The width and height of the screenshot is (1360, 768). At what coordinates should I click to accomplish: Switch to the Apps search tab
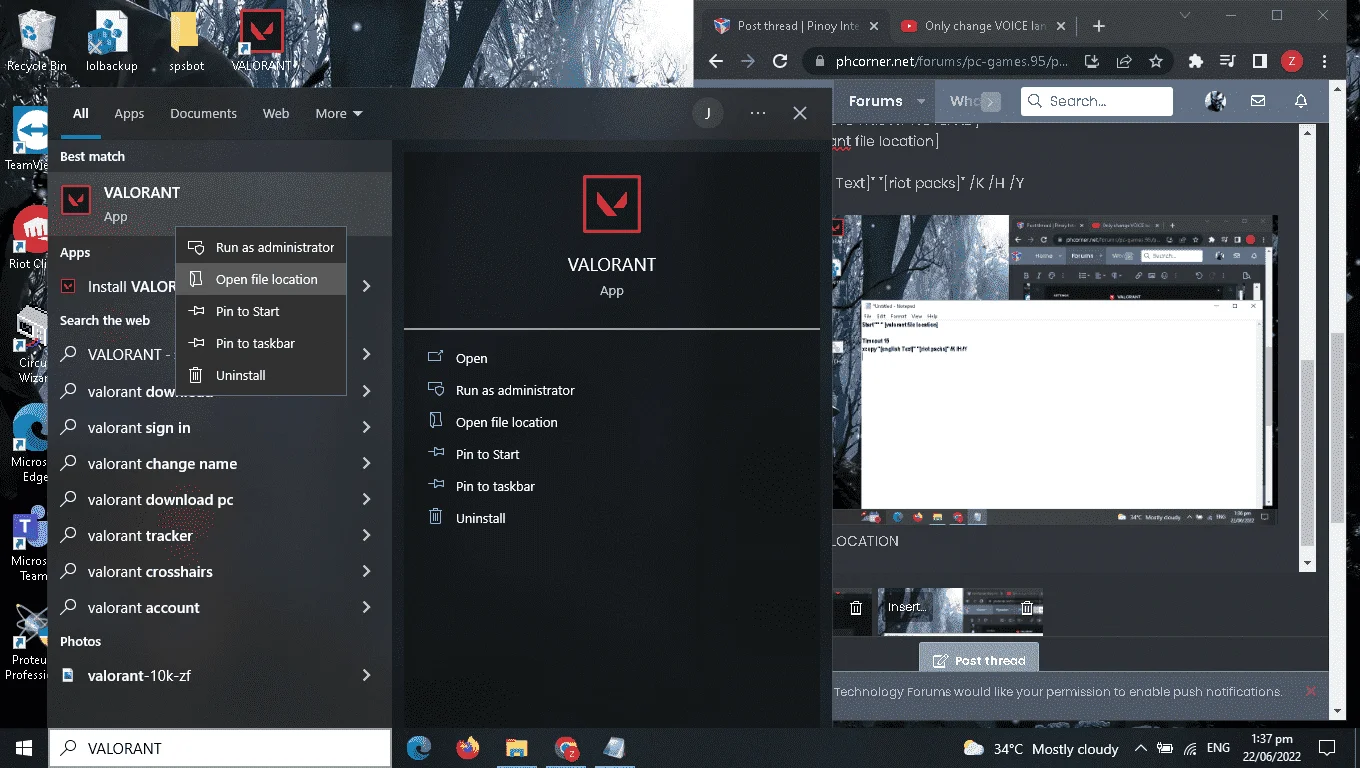coord(129,113)
